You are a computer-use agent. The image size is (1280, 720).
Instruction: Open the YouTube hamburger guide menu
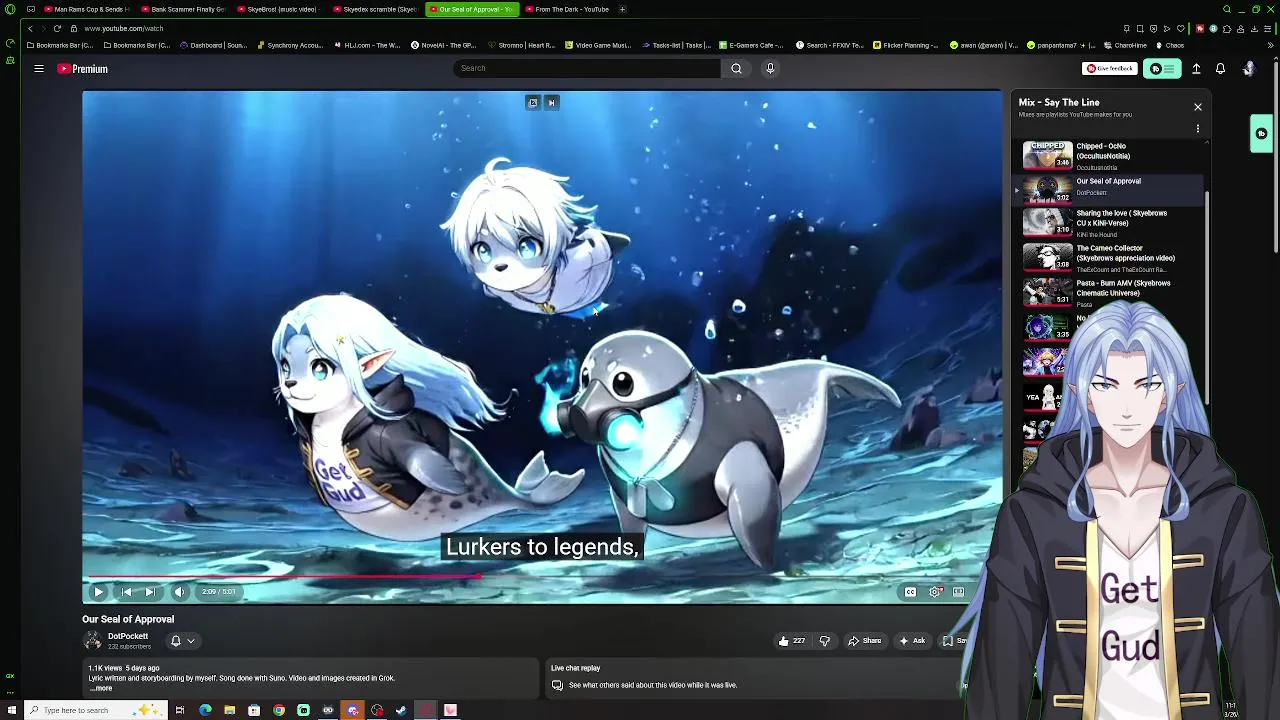tap(39, 69)
